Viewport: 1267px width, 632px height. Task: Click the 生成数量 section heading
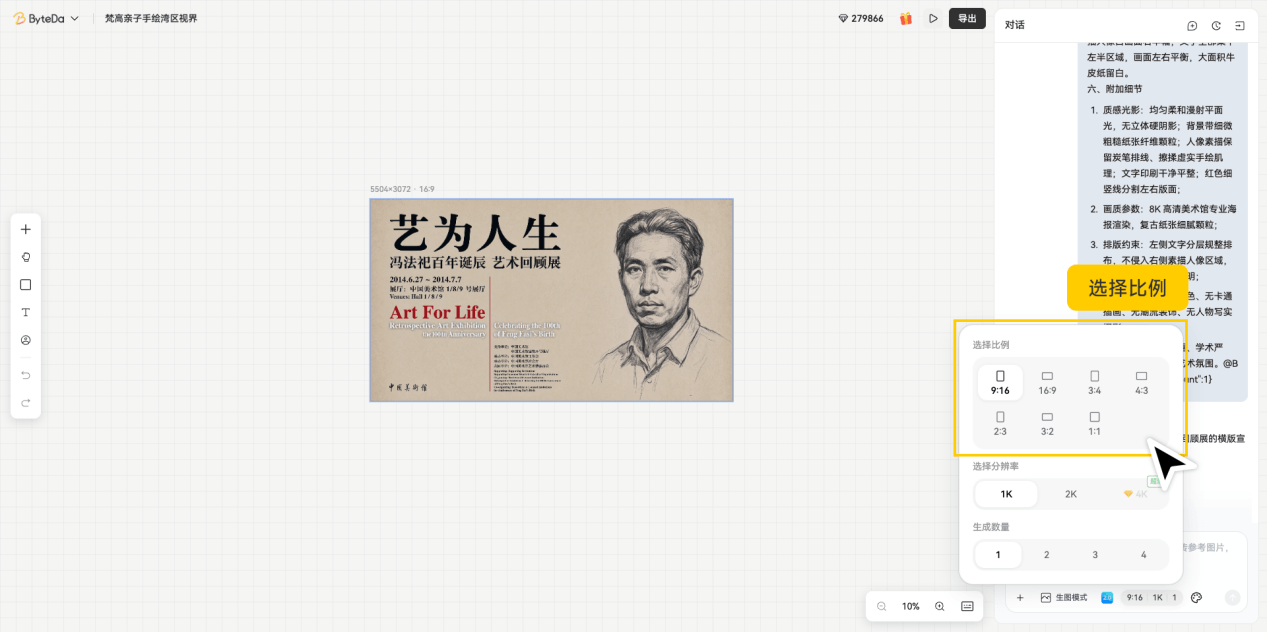[x=991, y=526]
